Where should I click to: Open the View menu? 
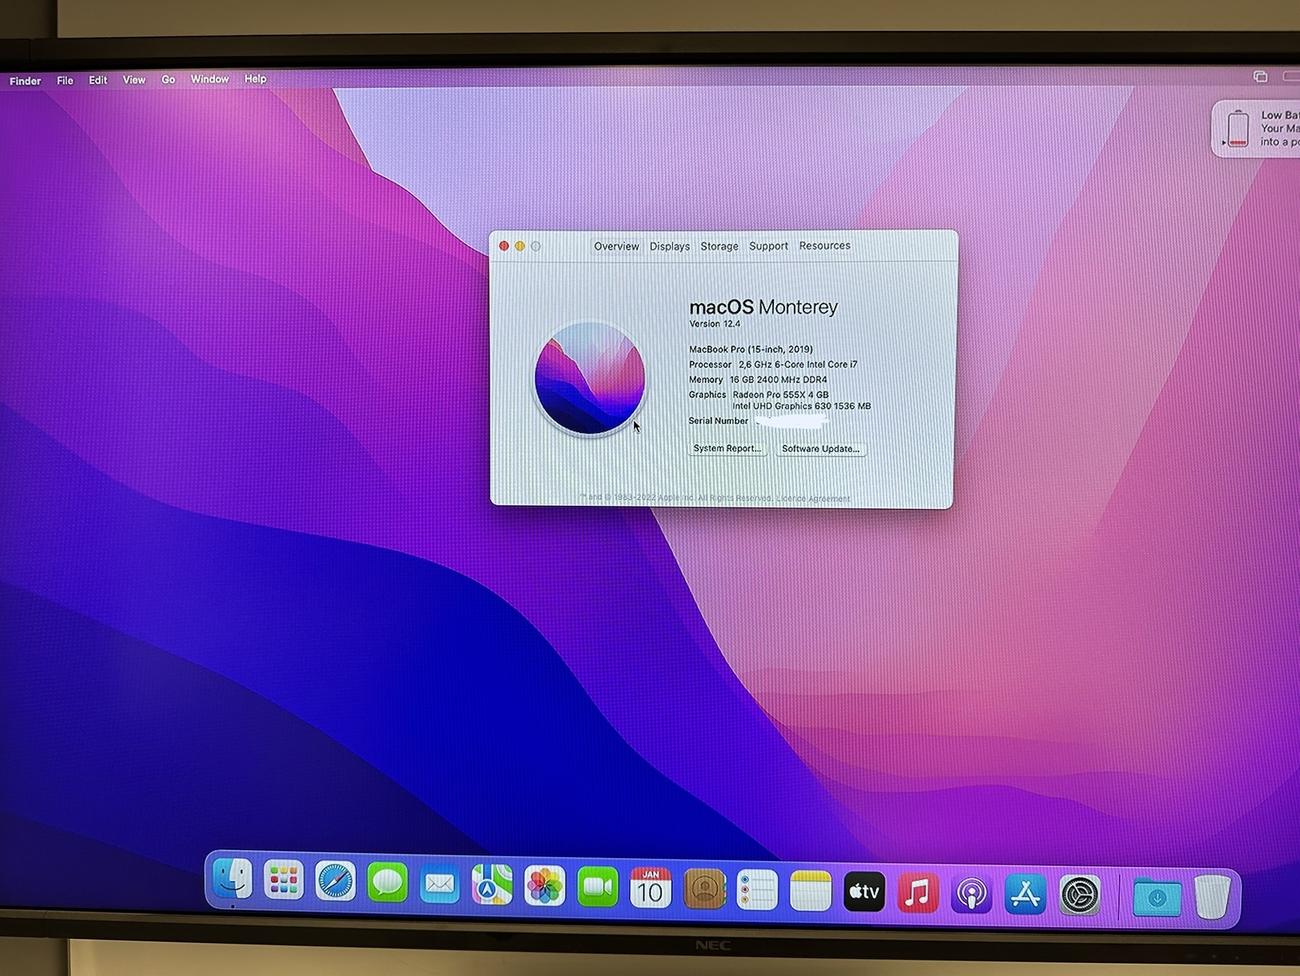[x=134, y=80]
